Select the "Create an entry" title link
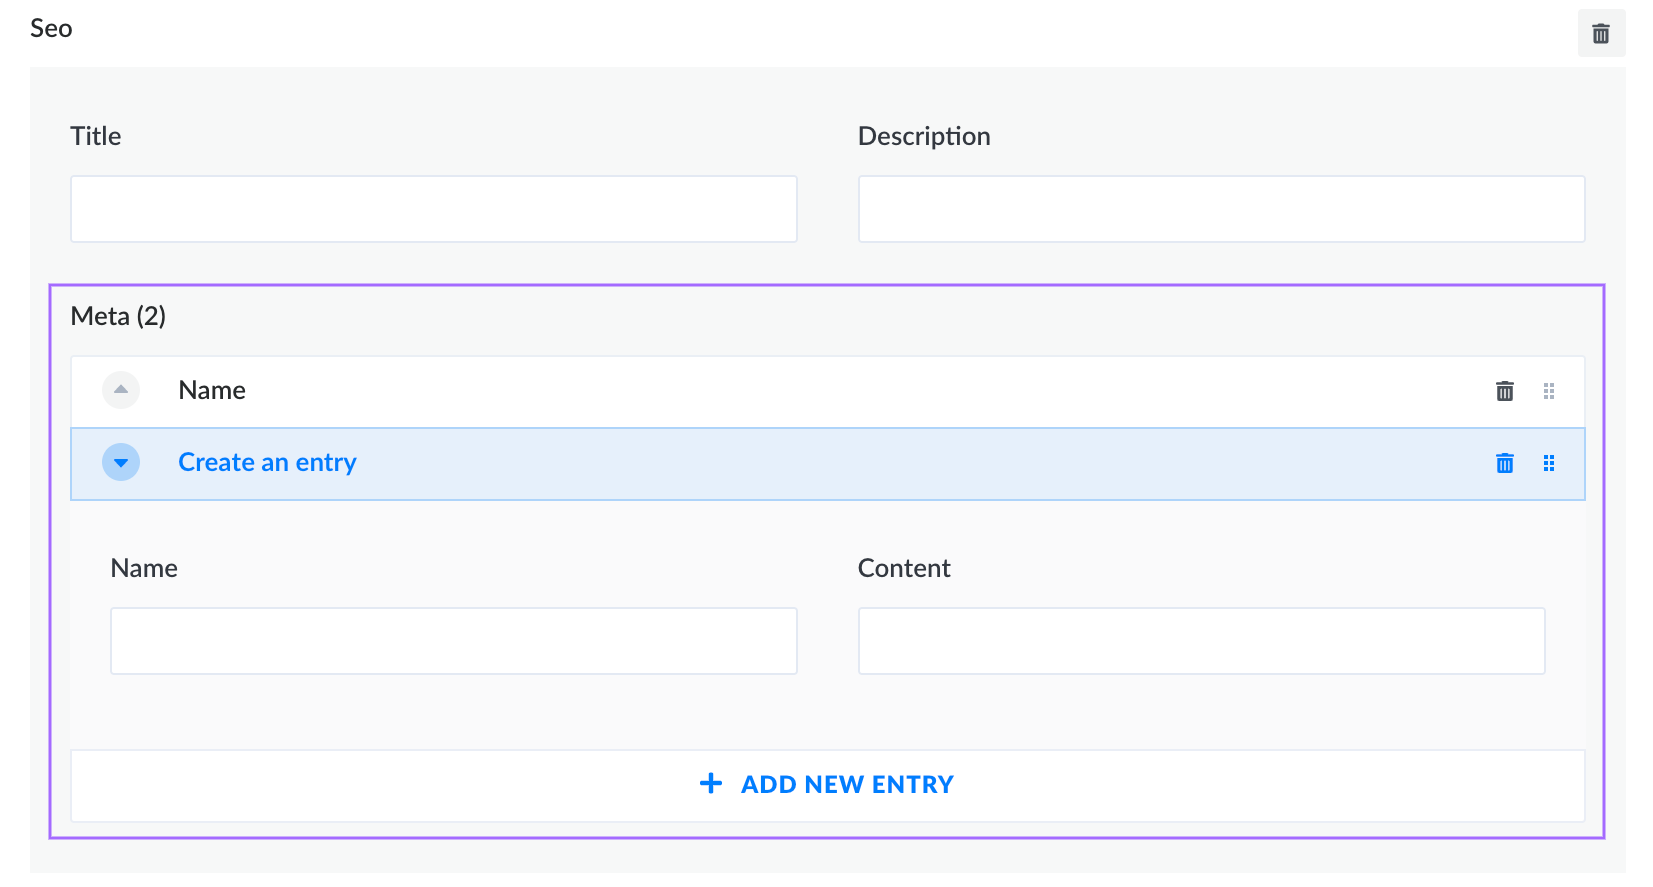The width and height of the screenshot is (1653, 887). pos(266,462)
